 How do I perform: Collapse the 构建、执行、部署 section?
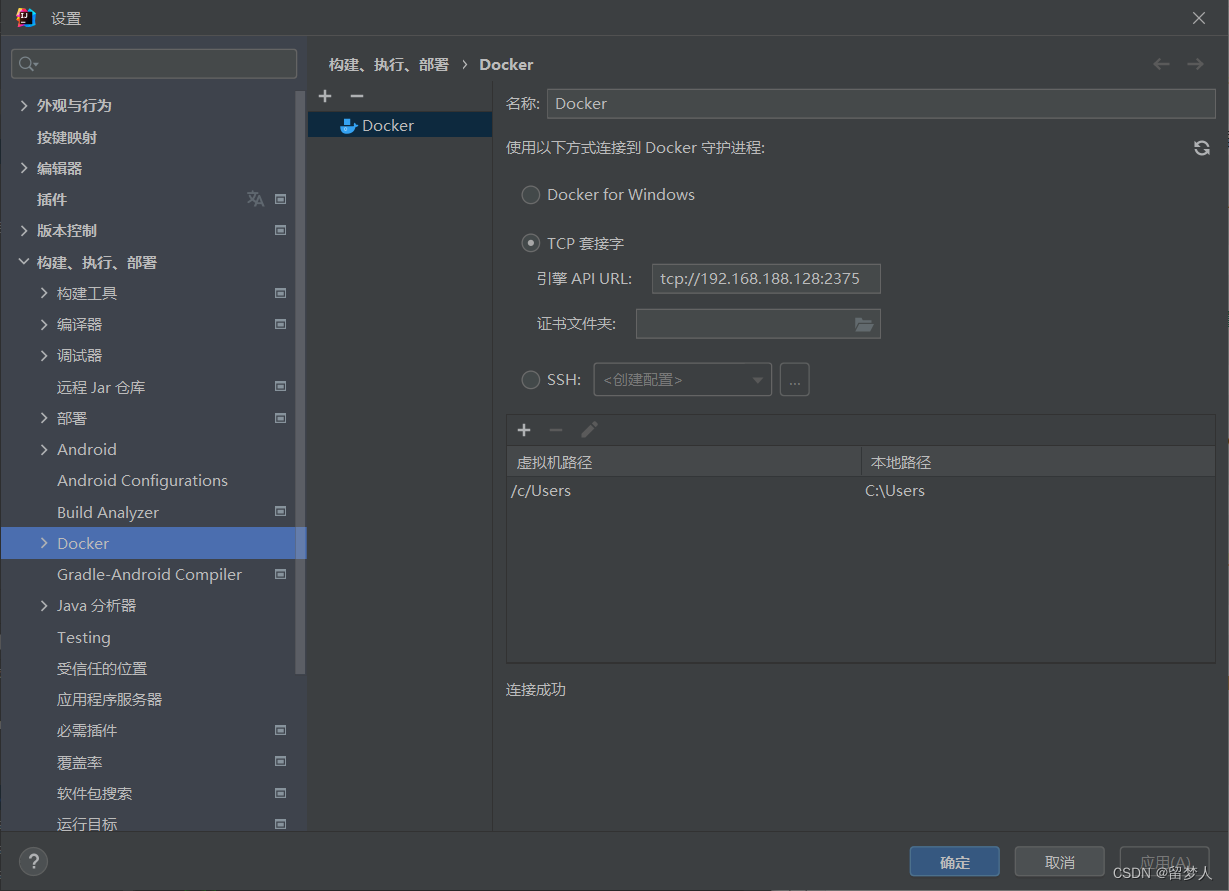24,262
